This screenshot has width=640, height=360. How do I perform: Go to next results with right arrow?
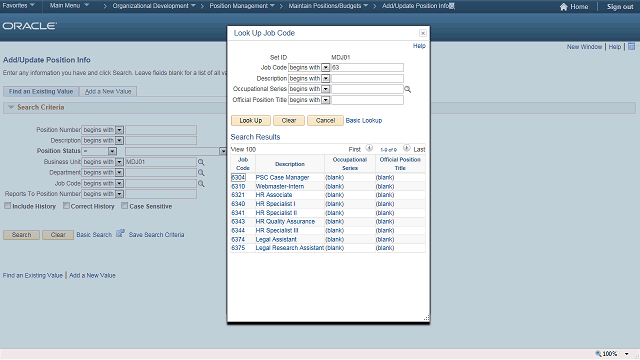tap(407, 148)
